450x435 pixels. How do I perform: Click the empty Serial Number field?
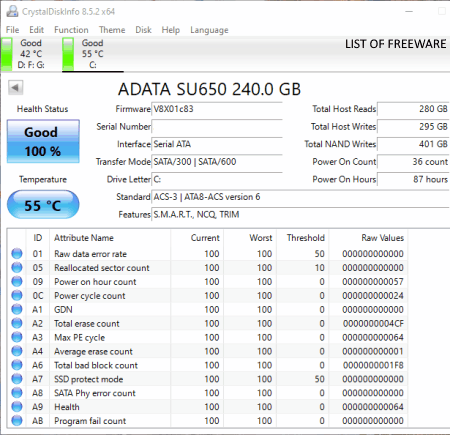(x=217, y=127)
